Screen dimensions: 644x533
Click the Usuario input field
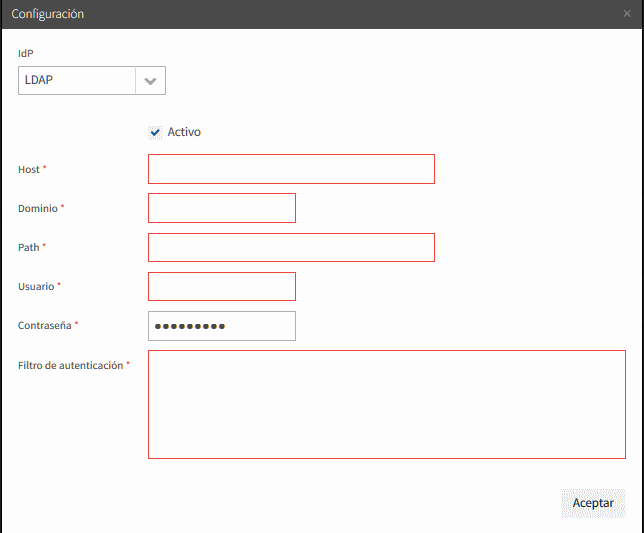pos(222,286)
